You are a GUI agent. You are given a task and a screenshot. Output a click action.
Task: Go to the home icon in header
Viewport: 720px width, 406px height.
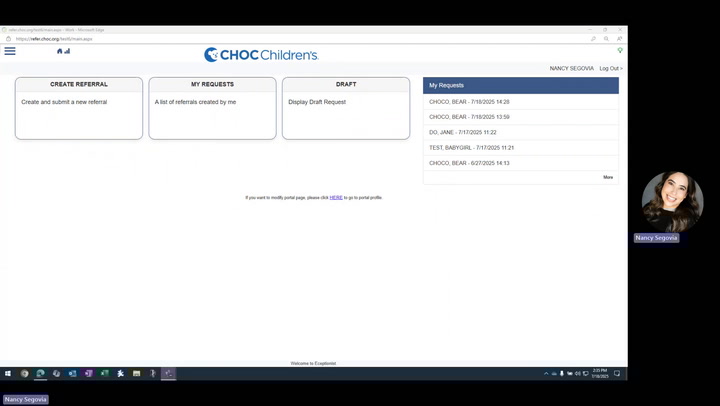[x=59, y=51]
